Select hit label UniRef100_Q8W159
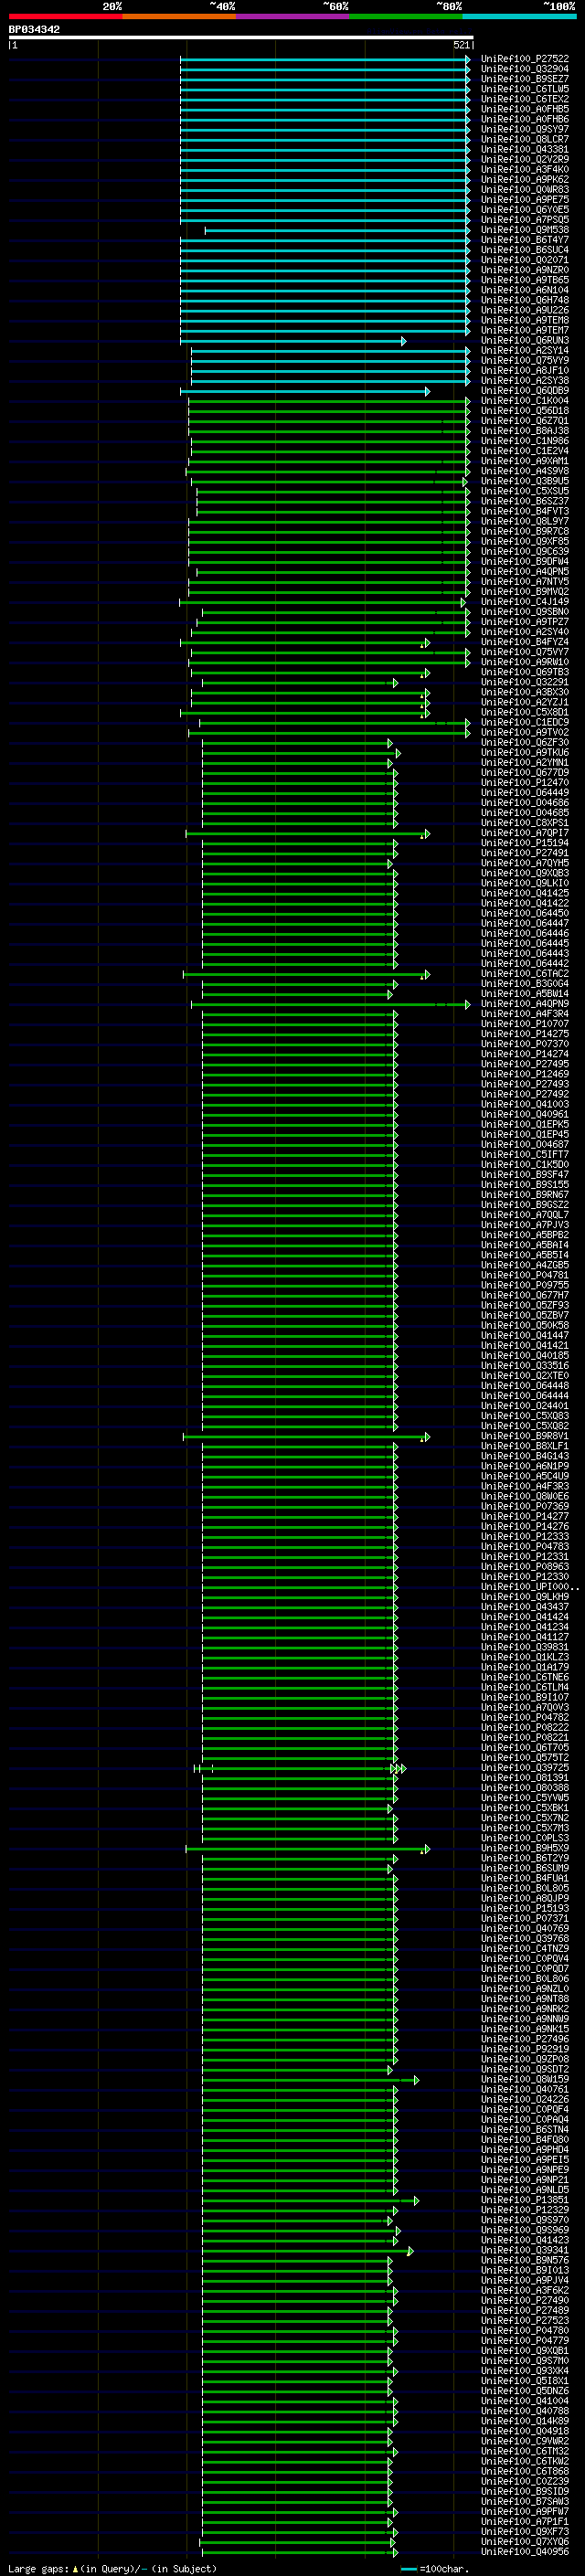 point(524,2079)
